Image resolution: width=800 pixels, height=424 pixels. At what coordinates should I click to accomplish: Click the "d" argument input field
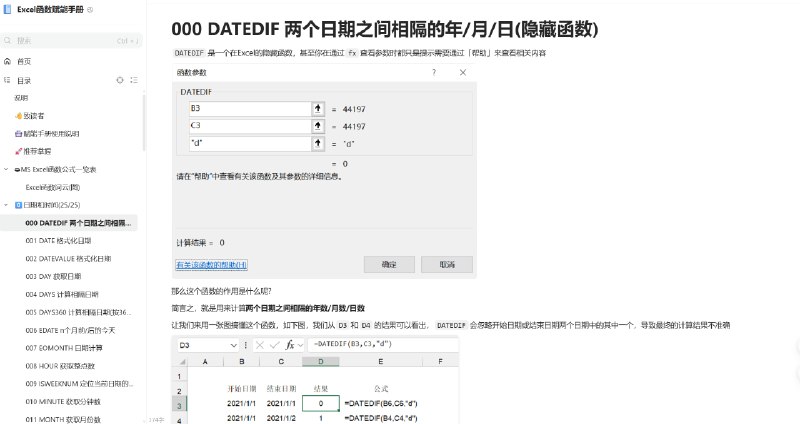pos(250,143)
